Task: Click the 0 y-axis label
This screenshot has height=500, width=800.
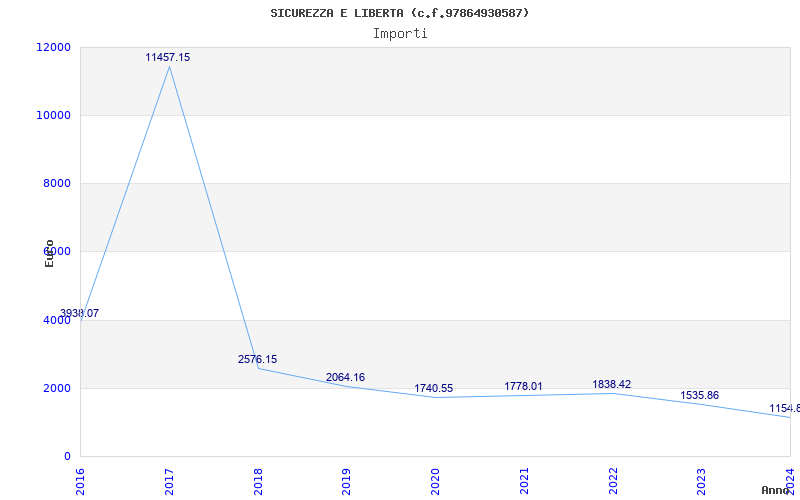Action: (x=67, y=457)
